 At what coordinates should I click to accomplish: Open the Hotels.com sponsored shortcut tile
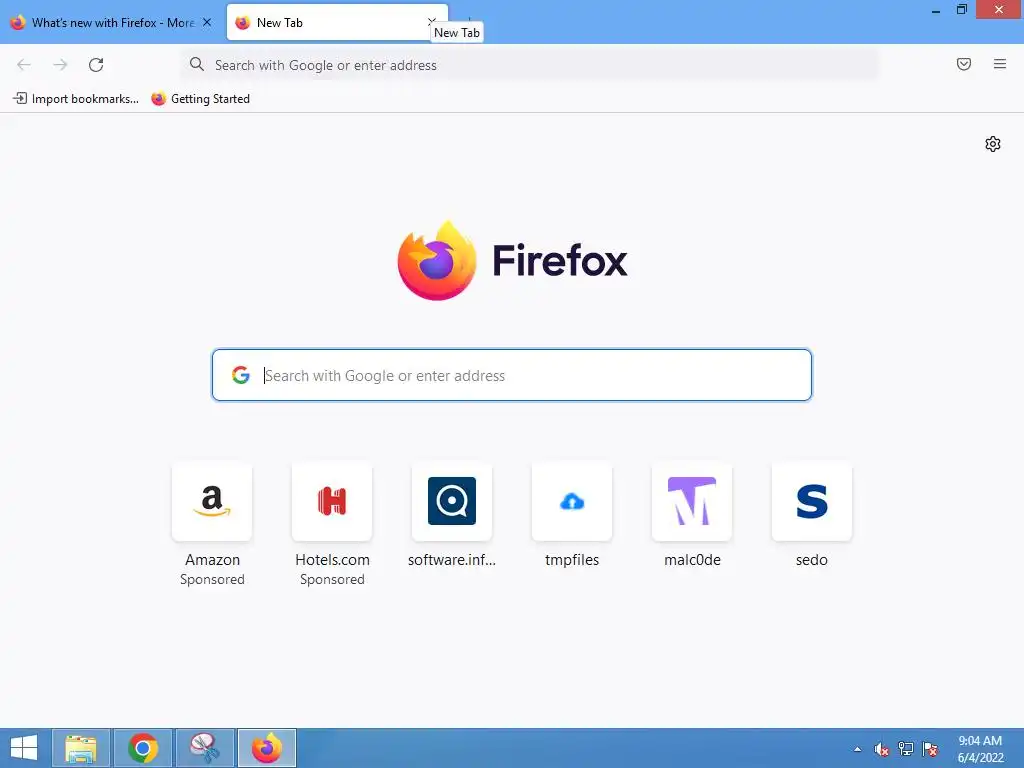click(332, 502)
